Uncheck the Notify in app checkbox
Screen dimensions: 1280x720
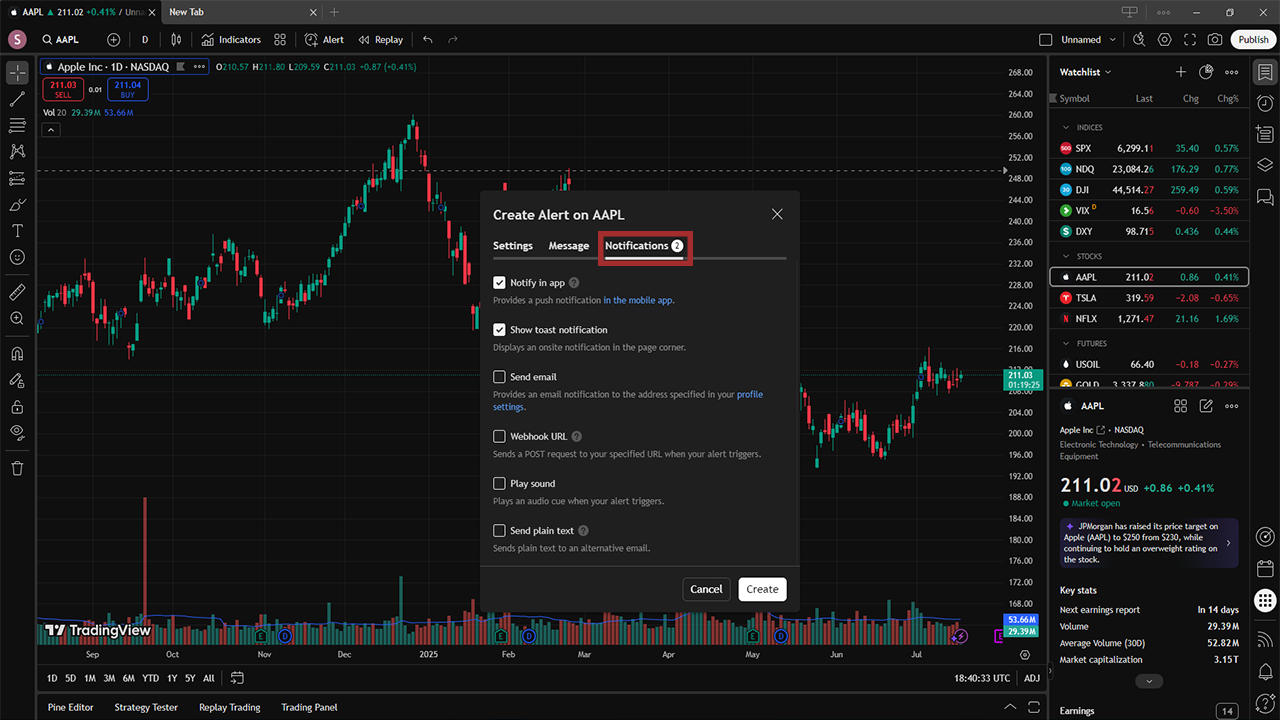(499, 283)
